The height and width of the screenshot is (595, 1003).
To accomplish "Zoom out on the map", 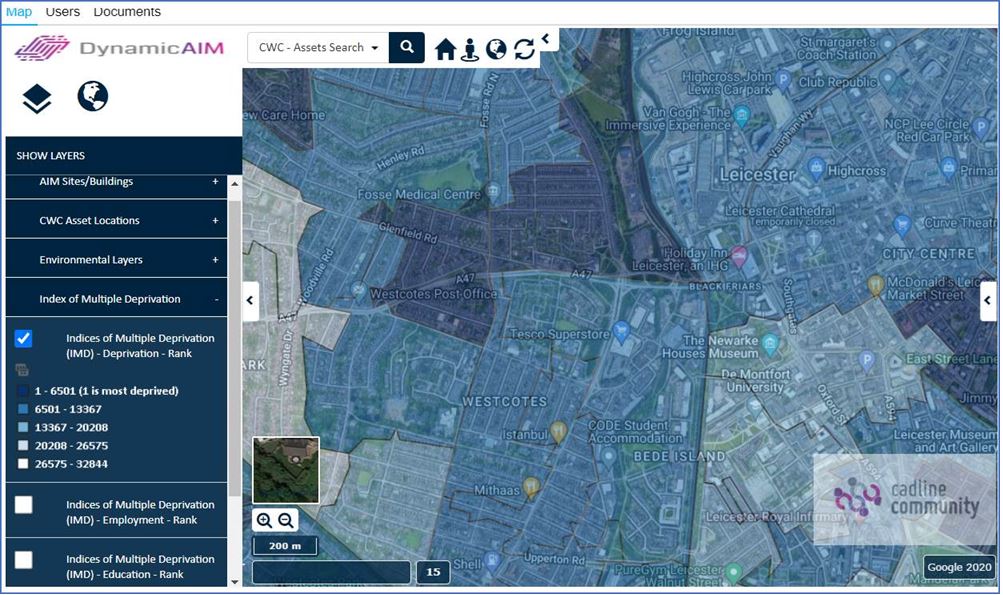I will click(286, 520).
